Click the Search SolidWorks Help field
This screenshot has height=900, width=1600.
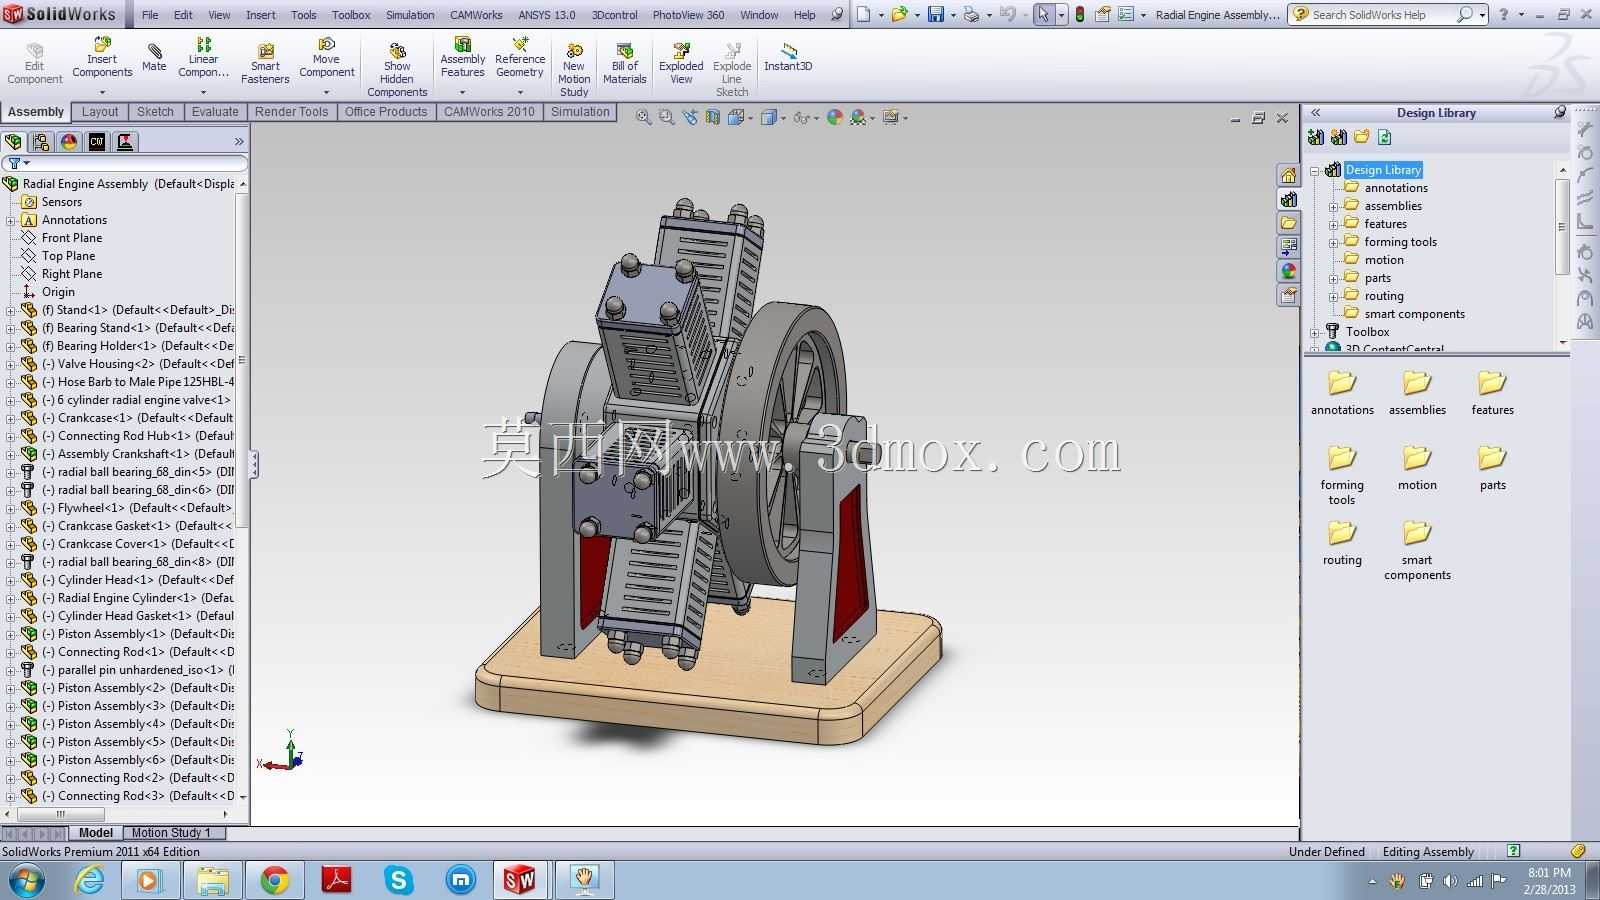[x=1382, y=15]
